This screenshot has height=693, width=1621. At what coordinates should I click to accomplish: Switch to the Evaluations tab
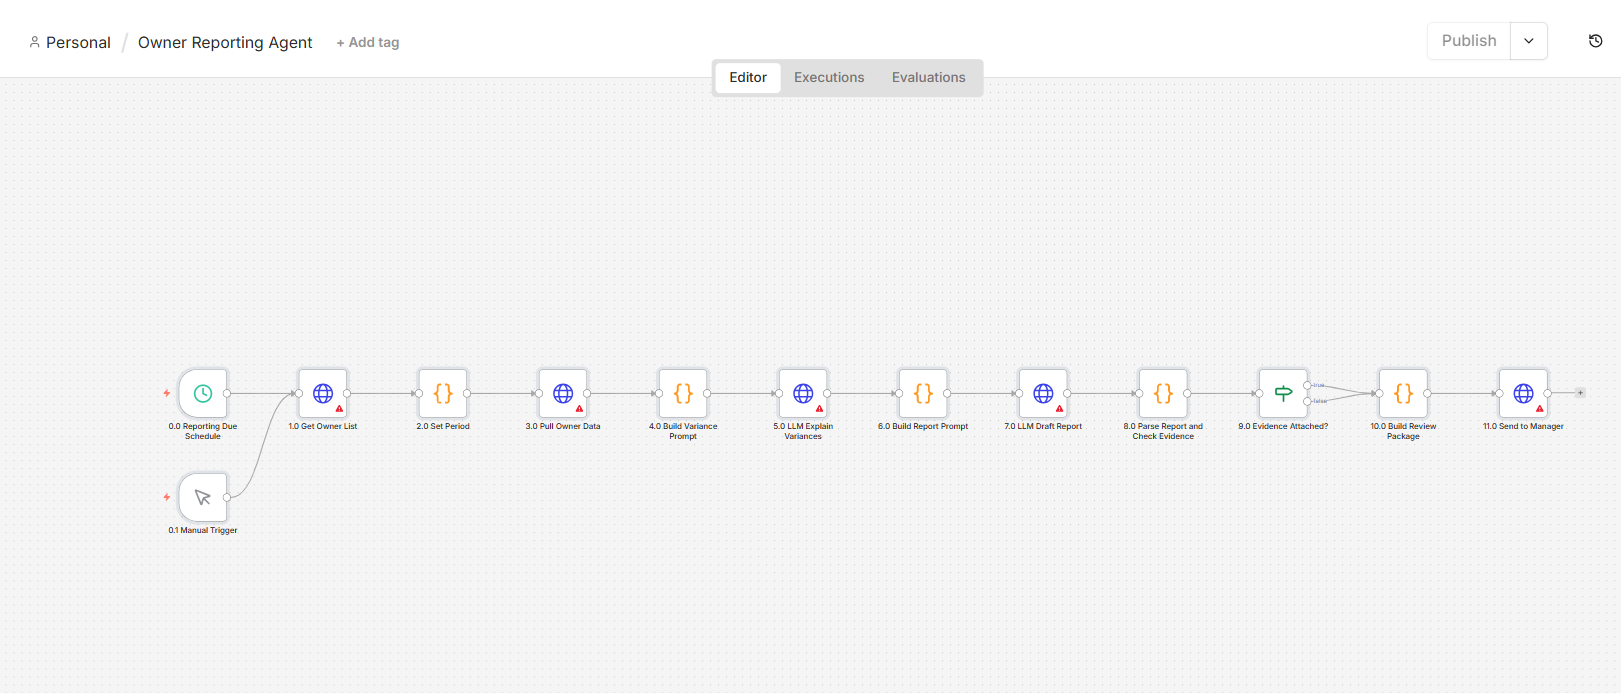pos(929,77)
